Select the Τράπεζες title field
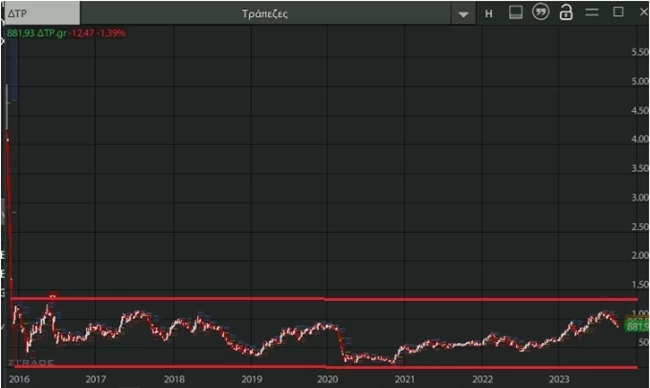The image size is (650, 388). pyautogui.click(x=265, y=14)
